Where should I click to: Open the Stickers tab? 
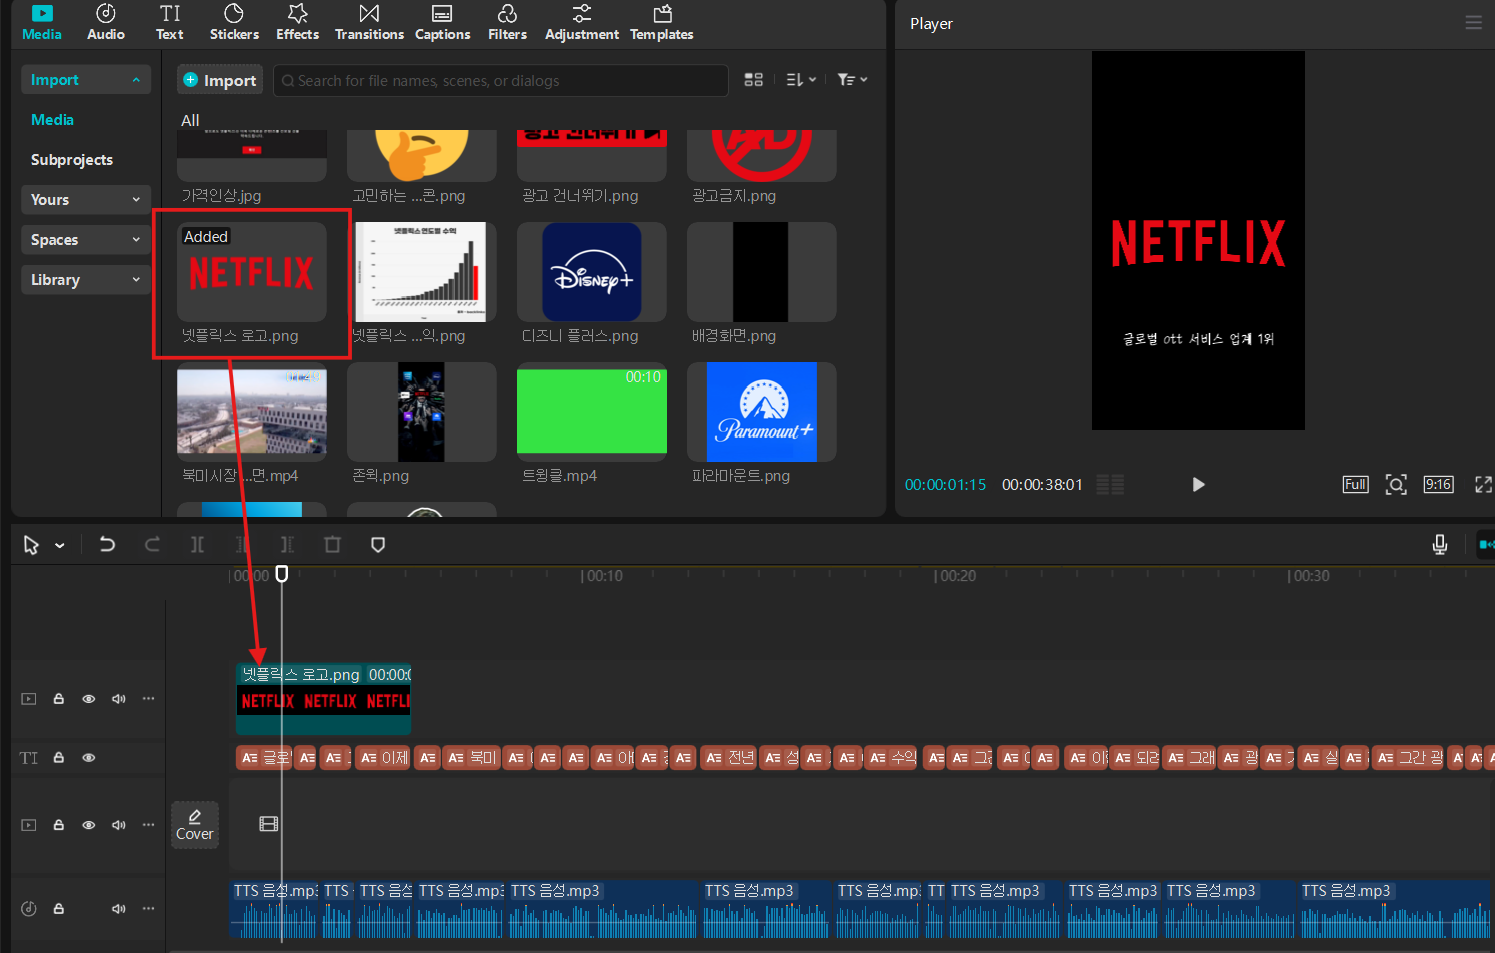coord(234,23)
